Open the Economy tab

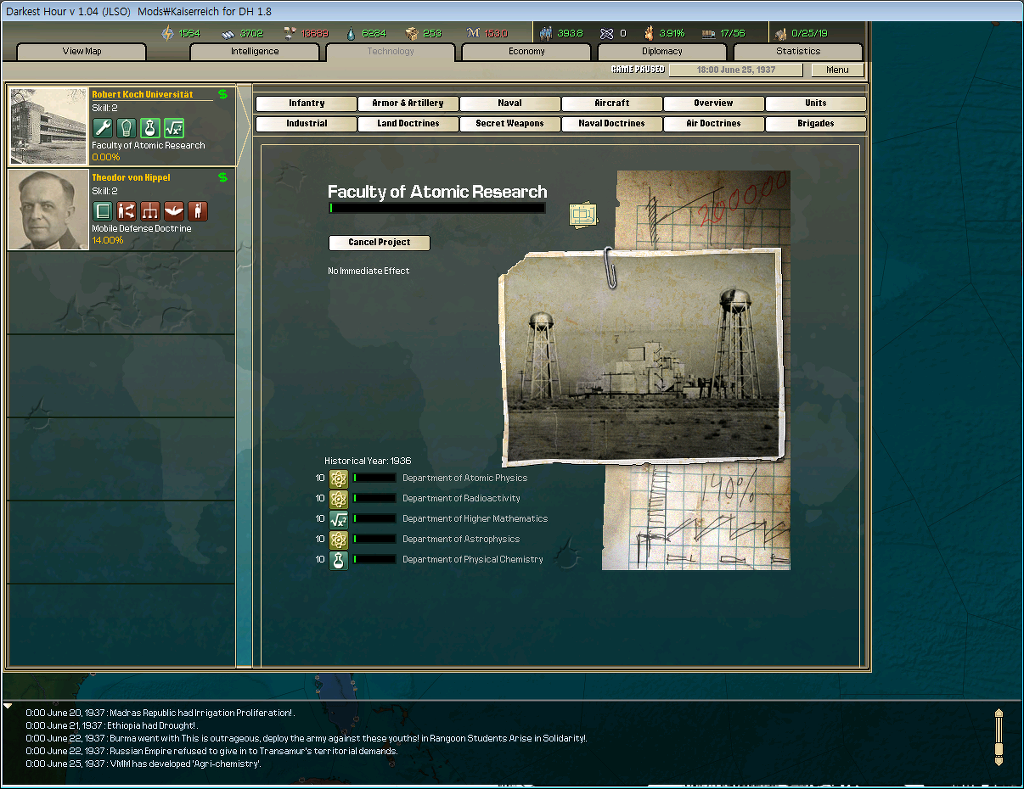click(x=526, y=51)
